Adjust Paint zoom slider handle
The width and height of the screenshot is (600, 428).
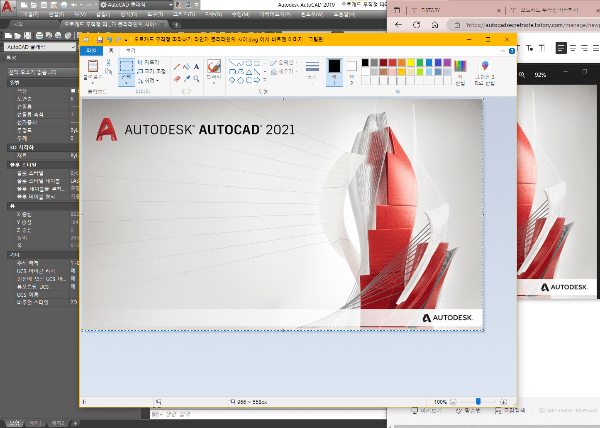pos(478,402)
